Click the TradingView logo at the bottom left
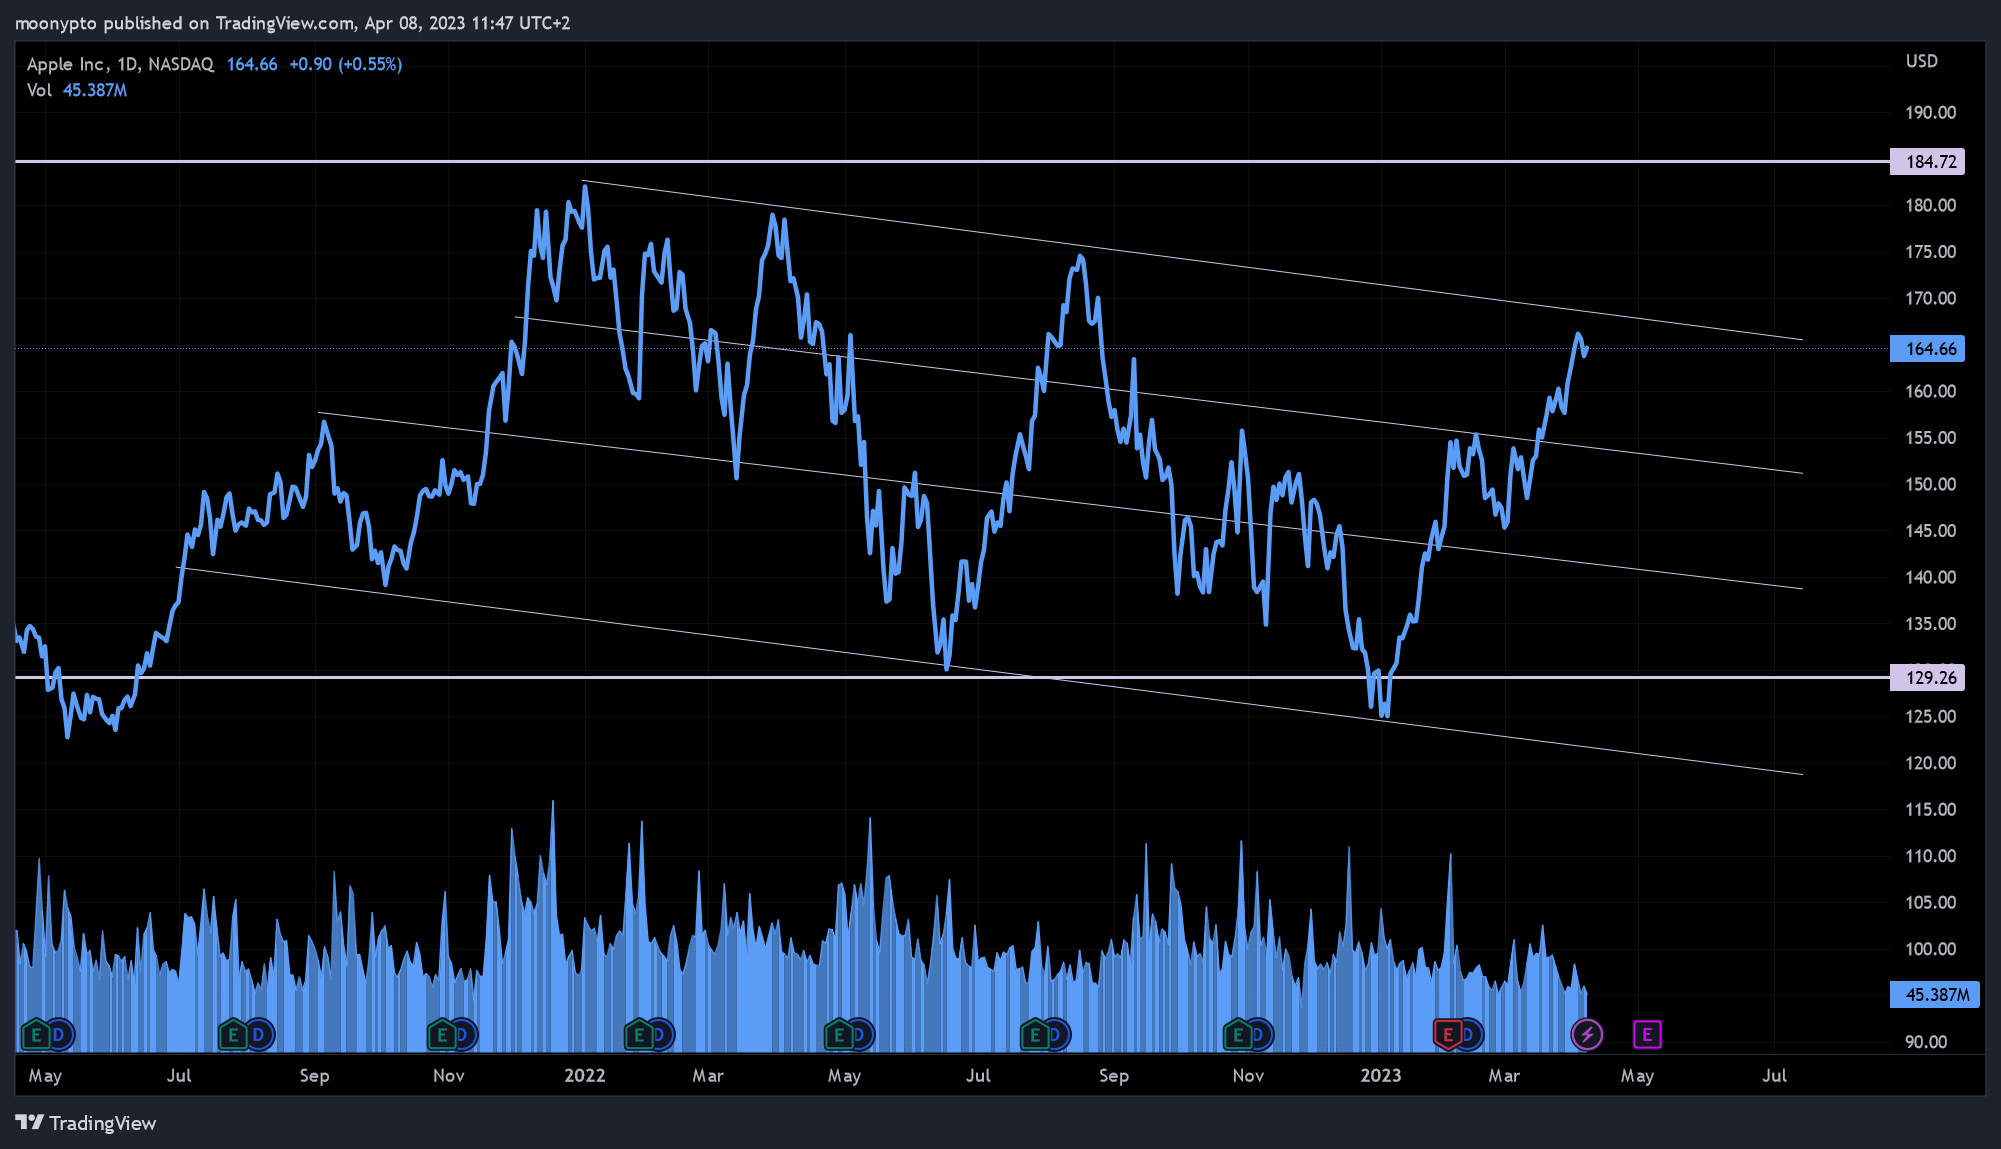2001x1149 pixels. (x=86, y=1123)
